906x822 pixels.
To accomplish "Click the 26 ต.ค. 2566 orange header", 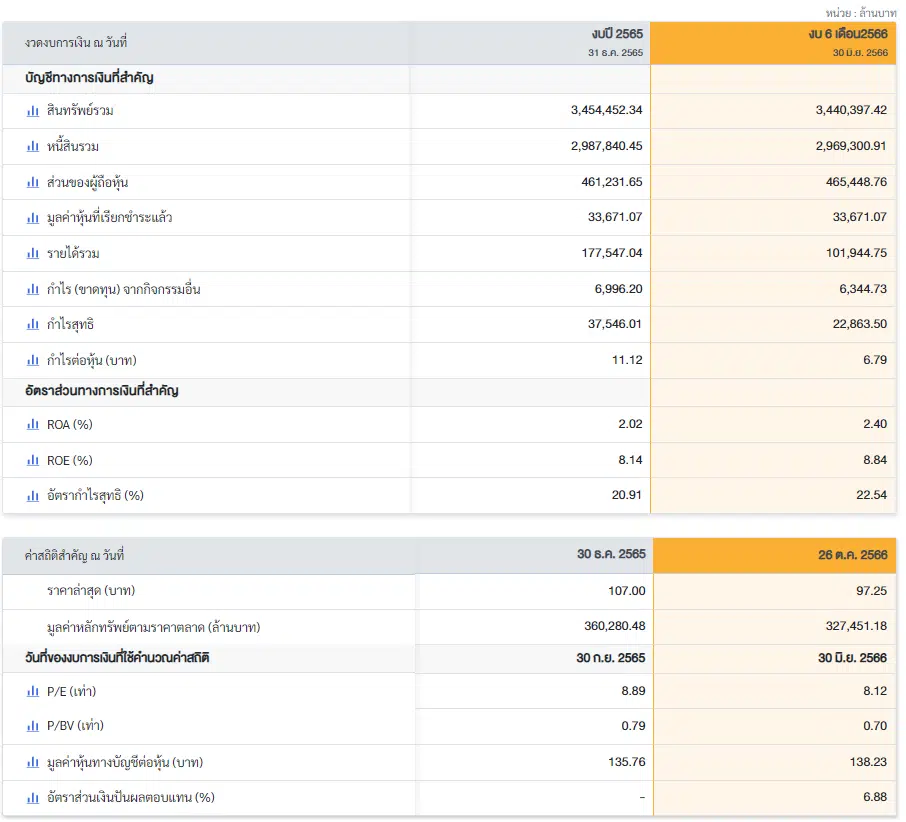I will 775,555.
